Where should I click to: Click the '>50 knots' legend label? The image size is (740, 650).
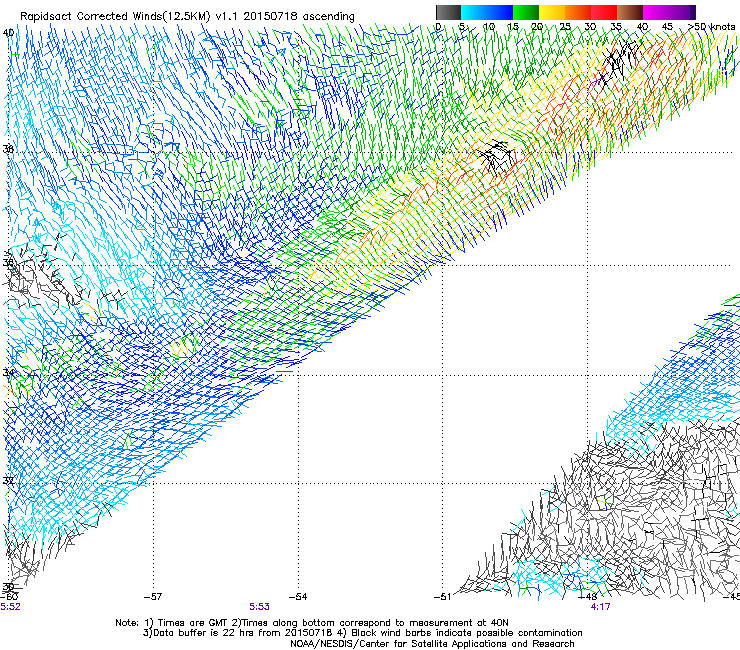pos(712,26)
